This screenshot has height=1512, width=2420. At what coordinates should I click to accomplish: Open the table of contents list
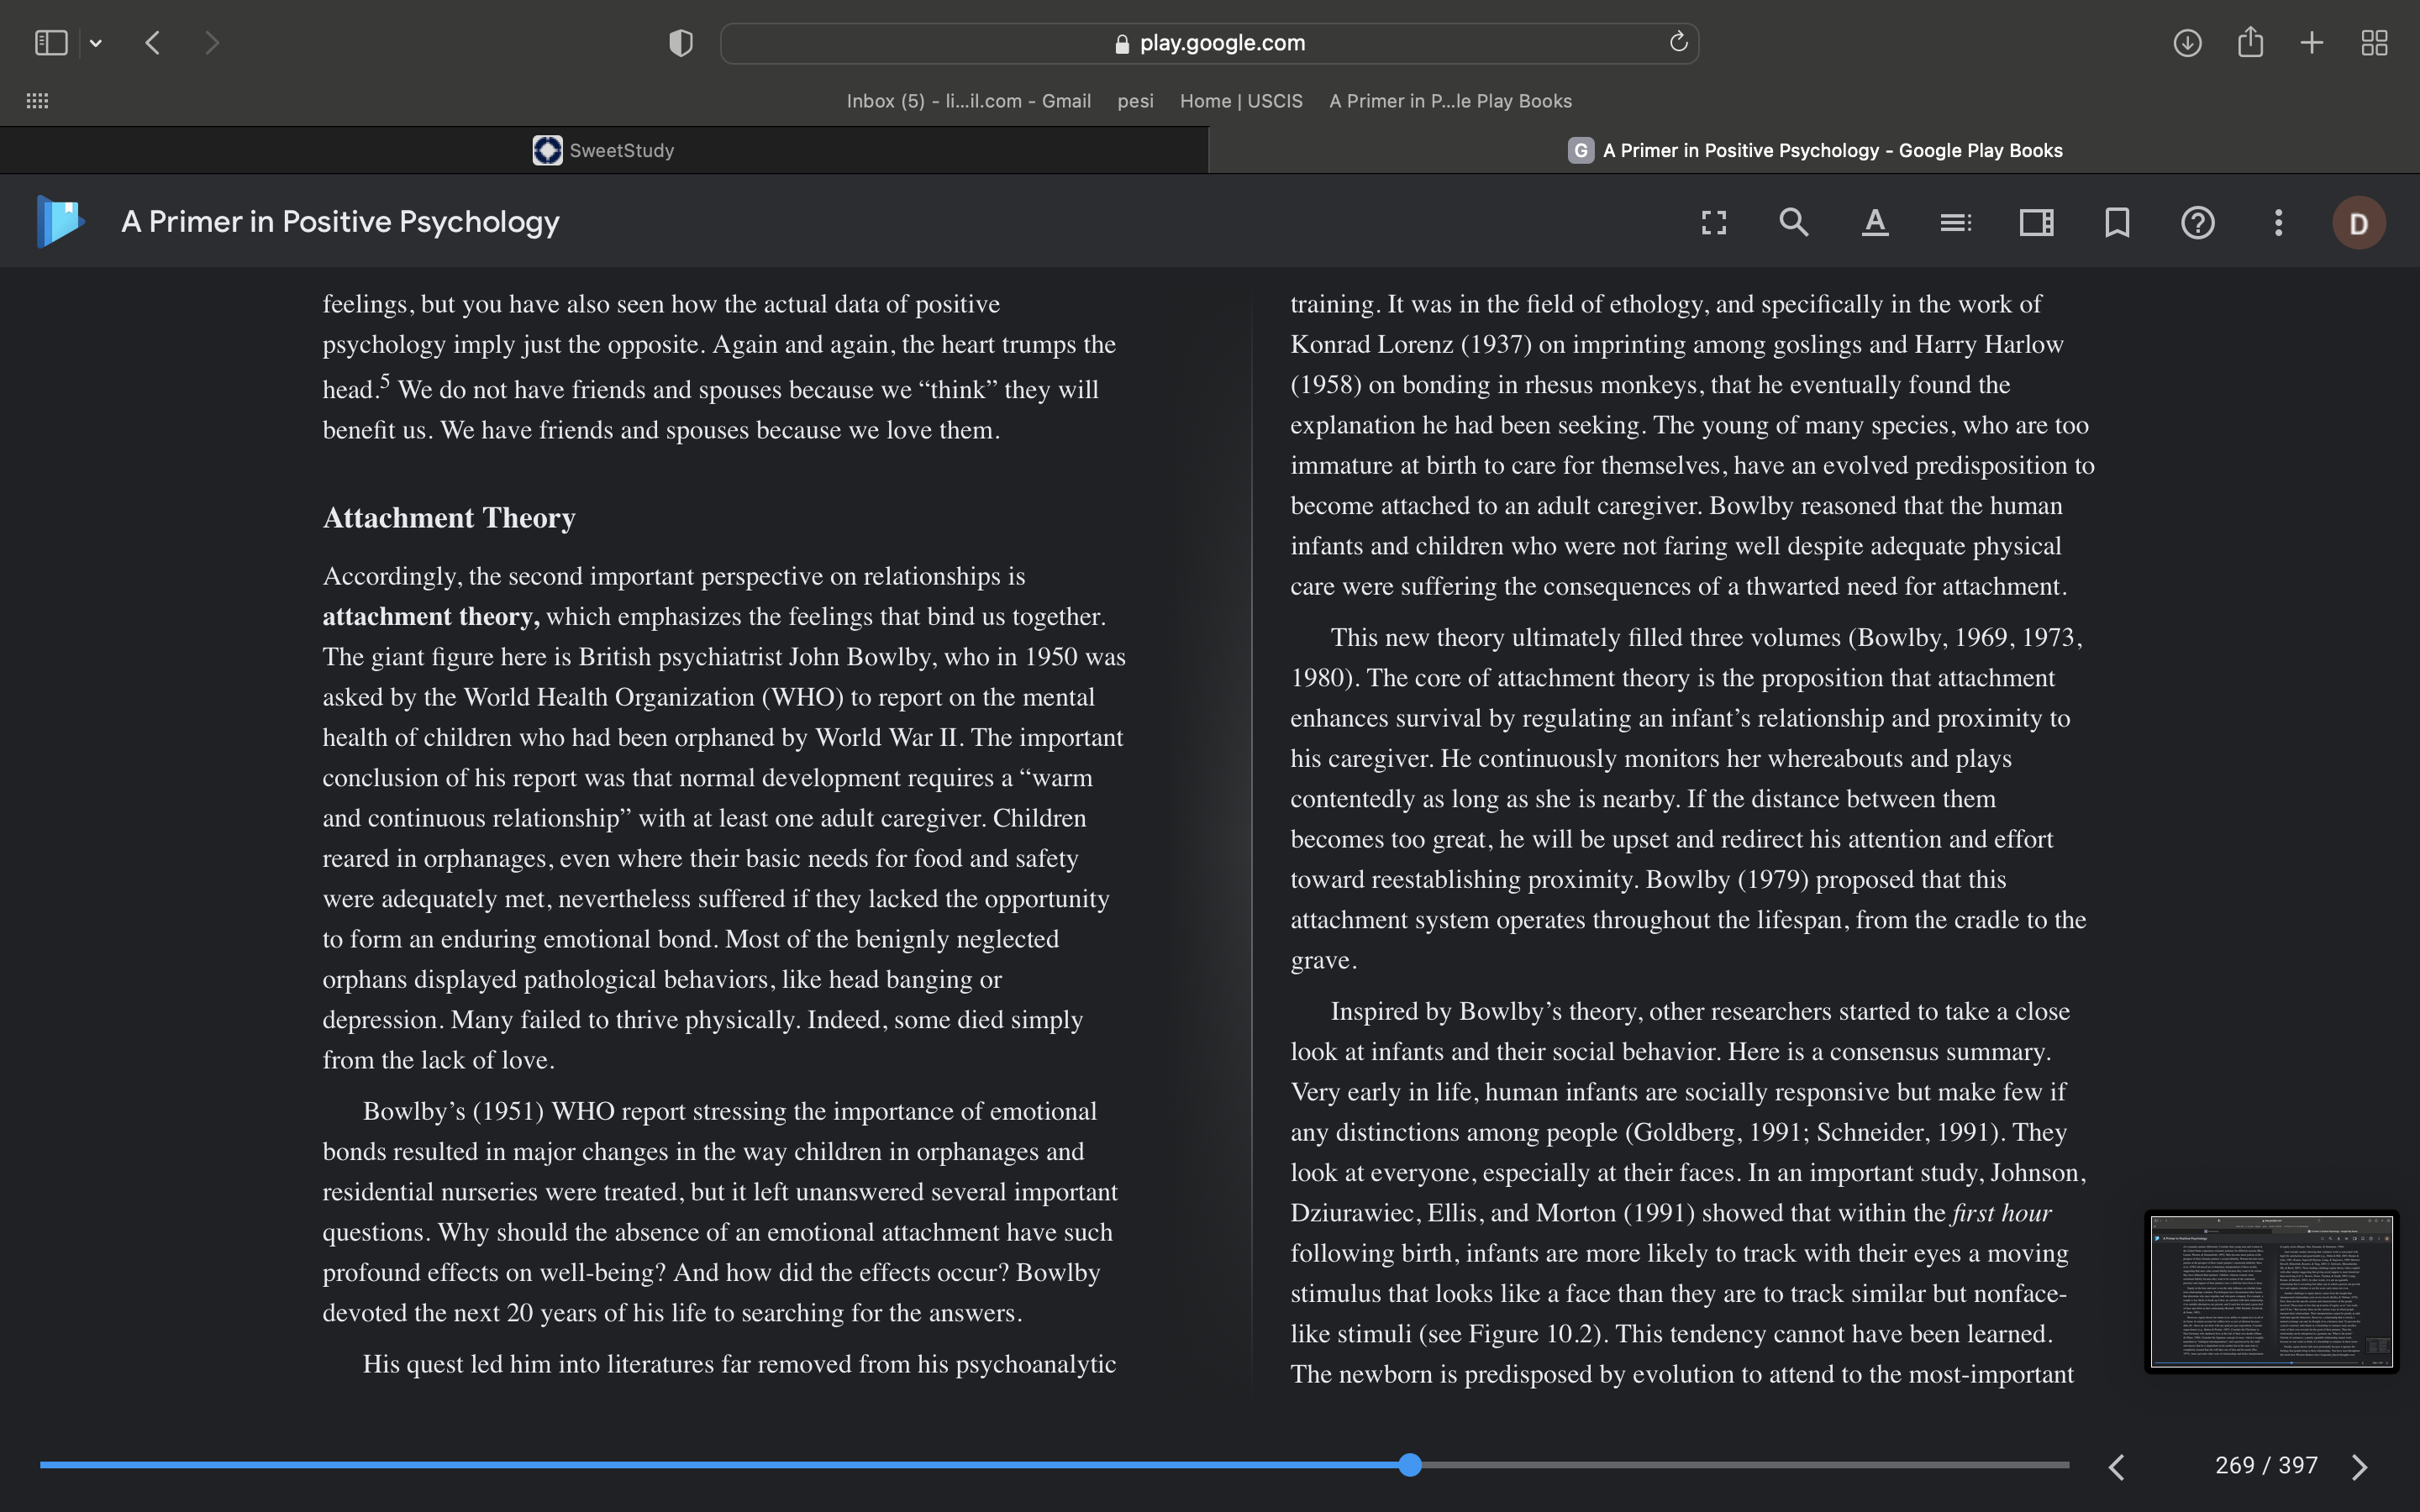click(1956, 222)
